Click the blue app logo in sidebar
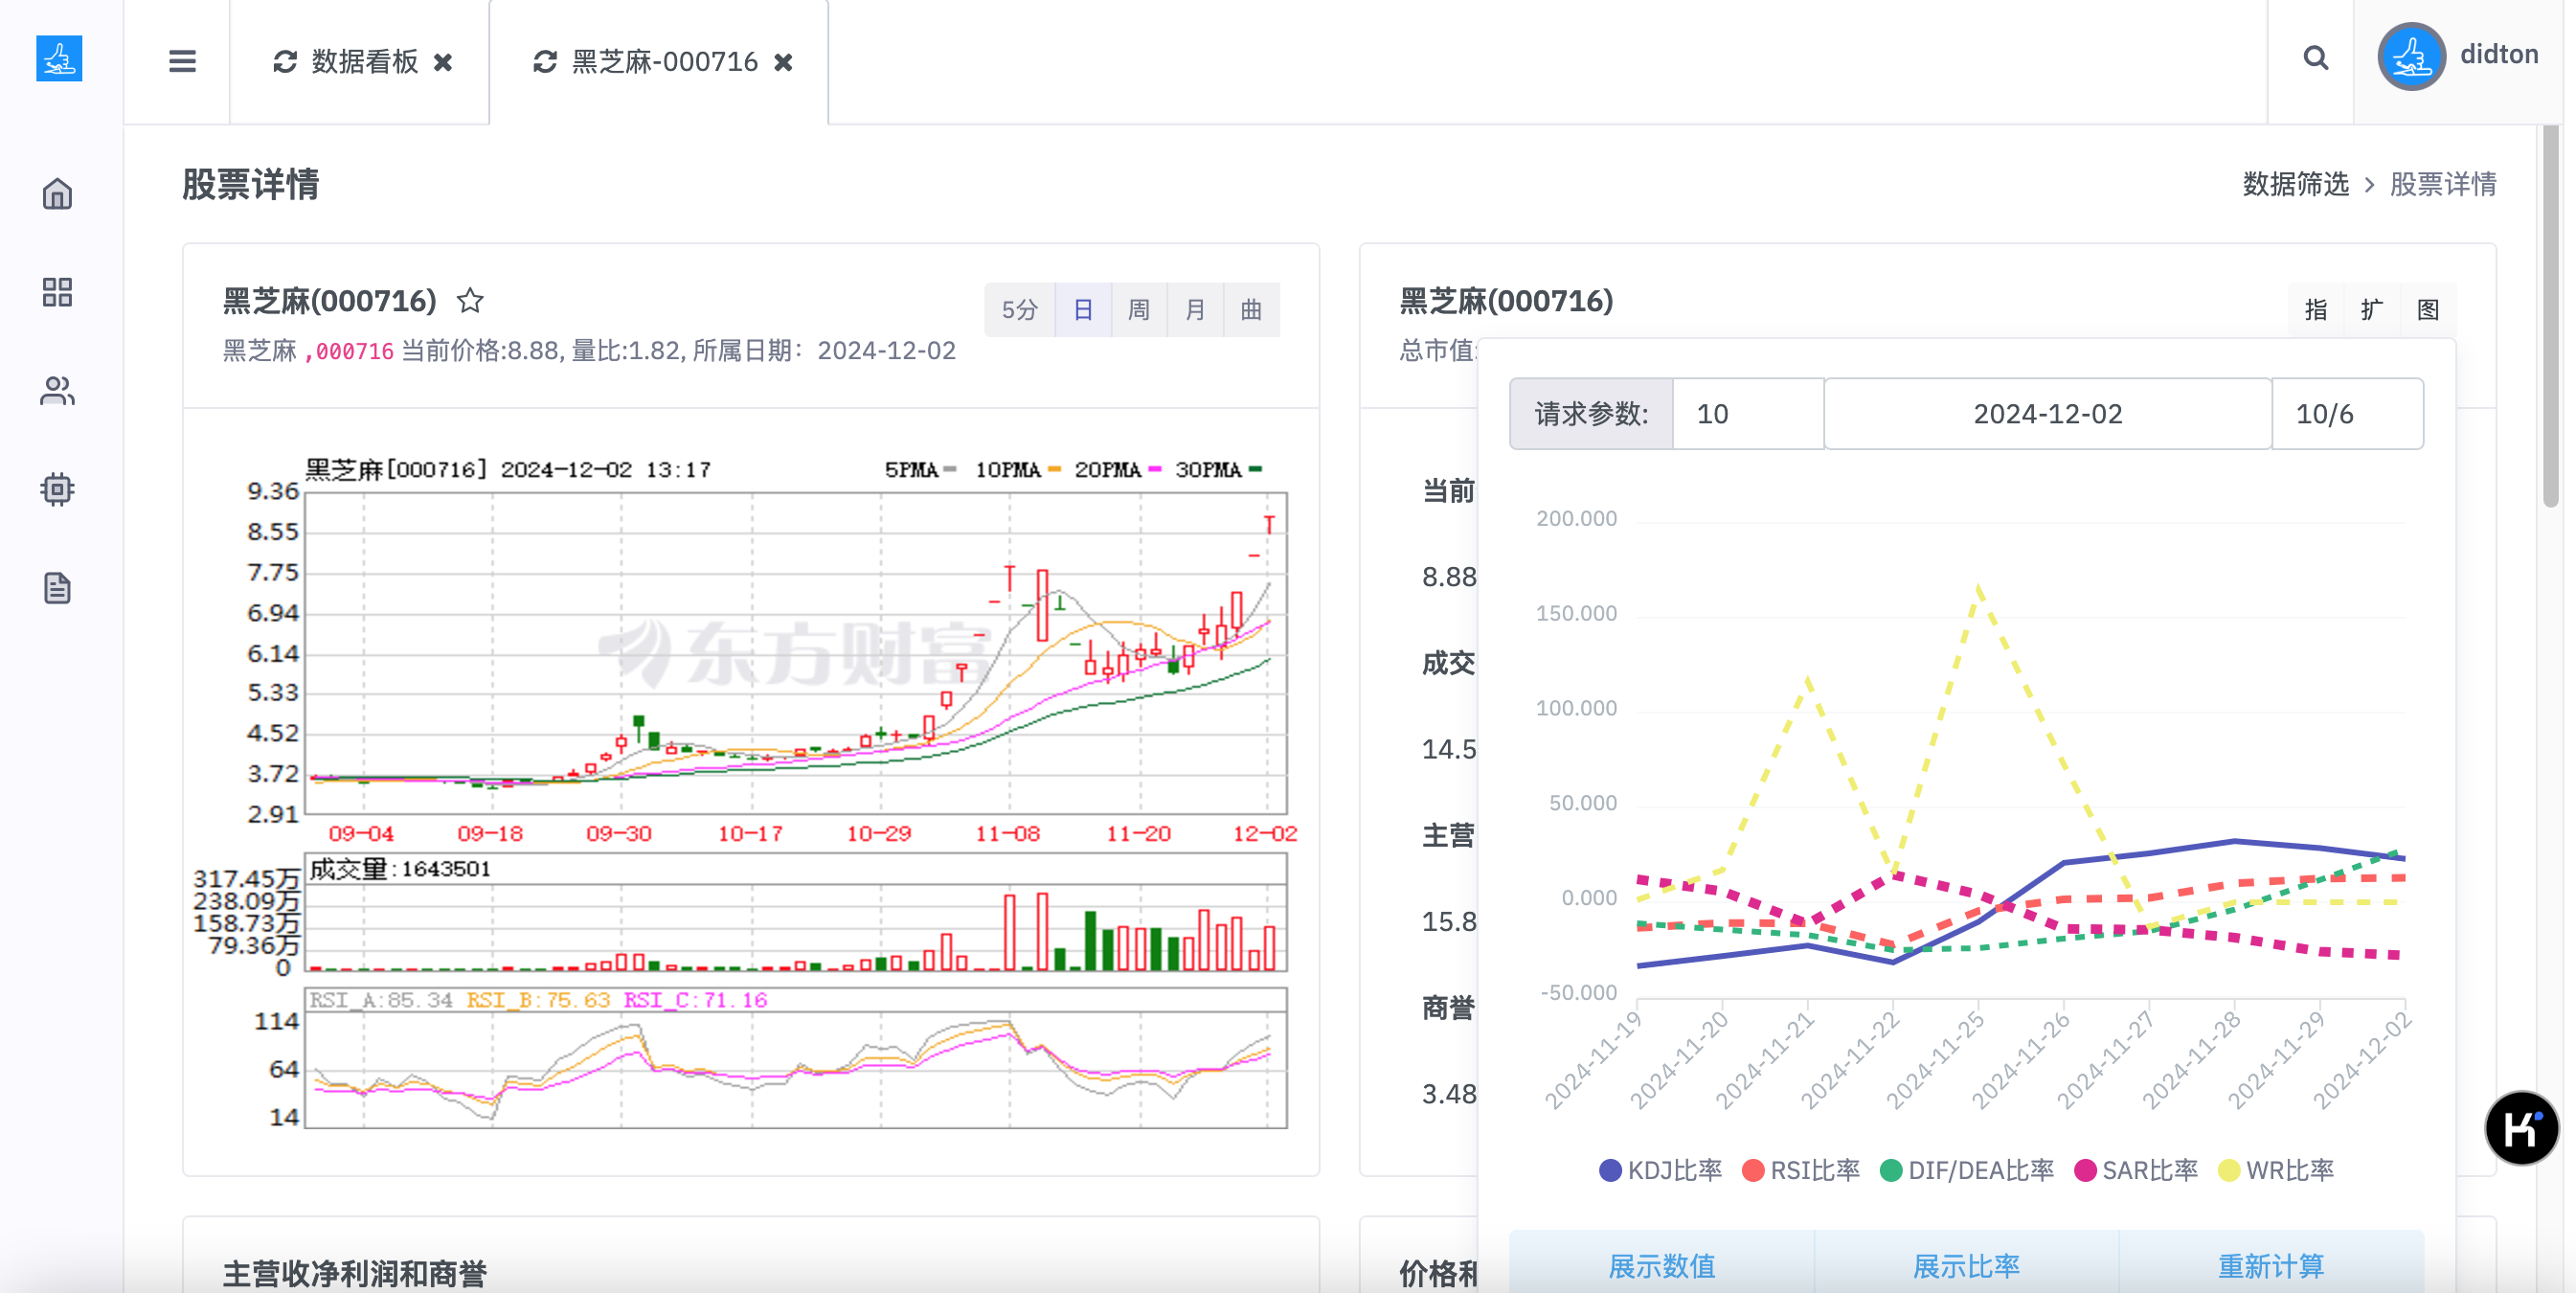 [59, 59]
